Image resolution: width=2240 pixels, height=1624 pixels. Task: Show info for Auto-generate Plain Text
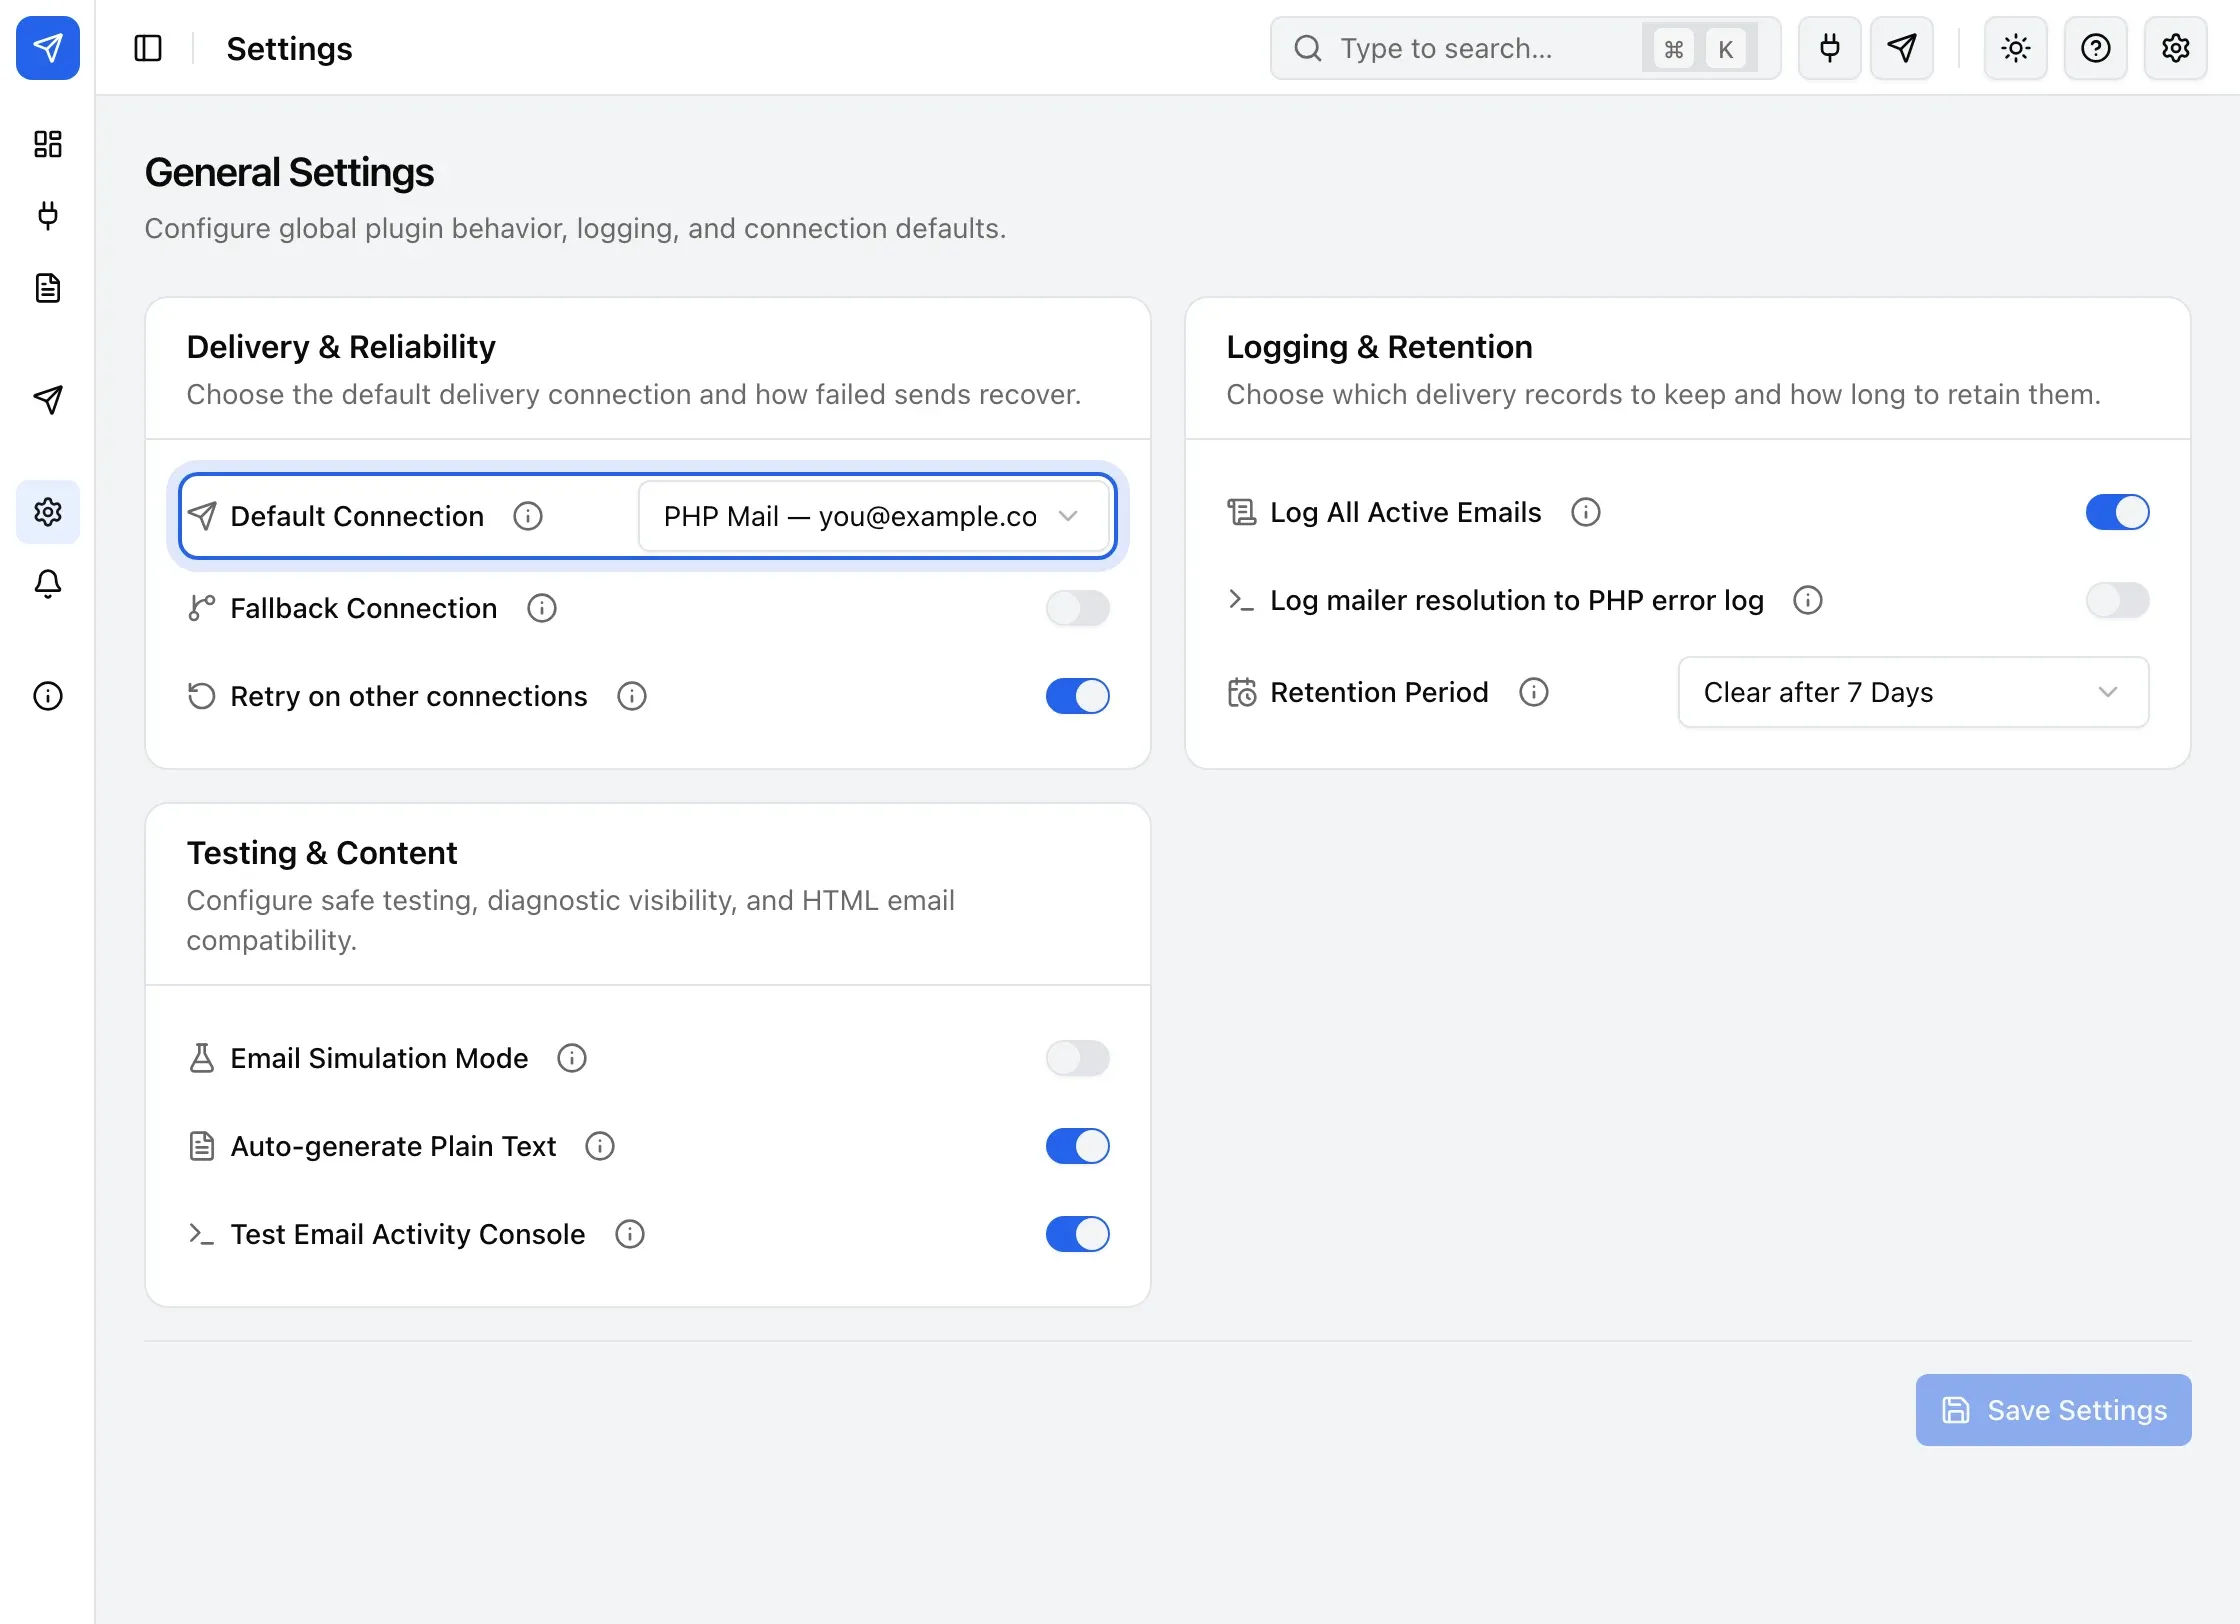(x=600, y=1146)
